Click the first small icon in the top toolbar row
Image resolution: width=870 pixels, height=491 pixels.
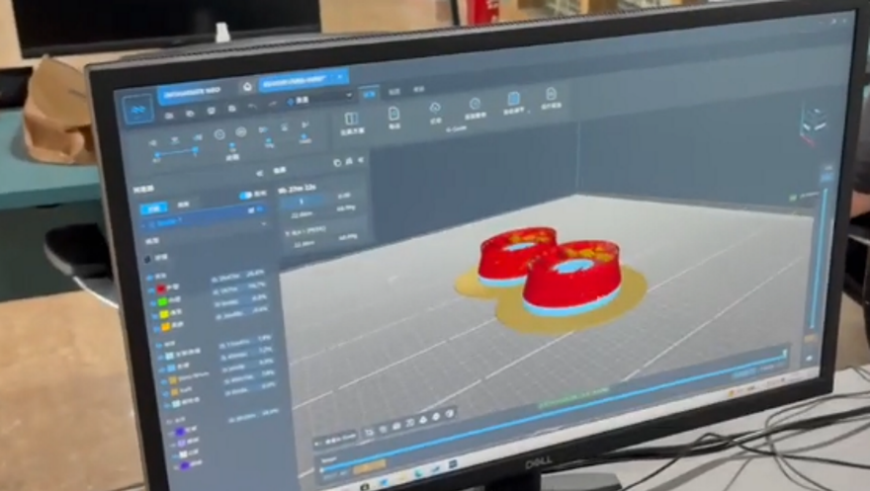click(x=169, y=115)
